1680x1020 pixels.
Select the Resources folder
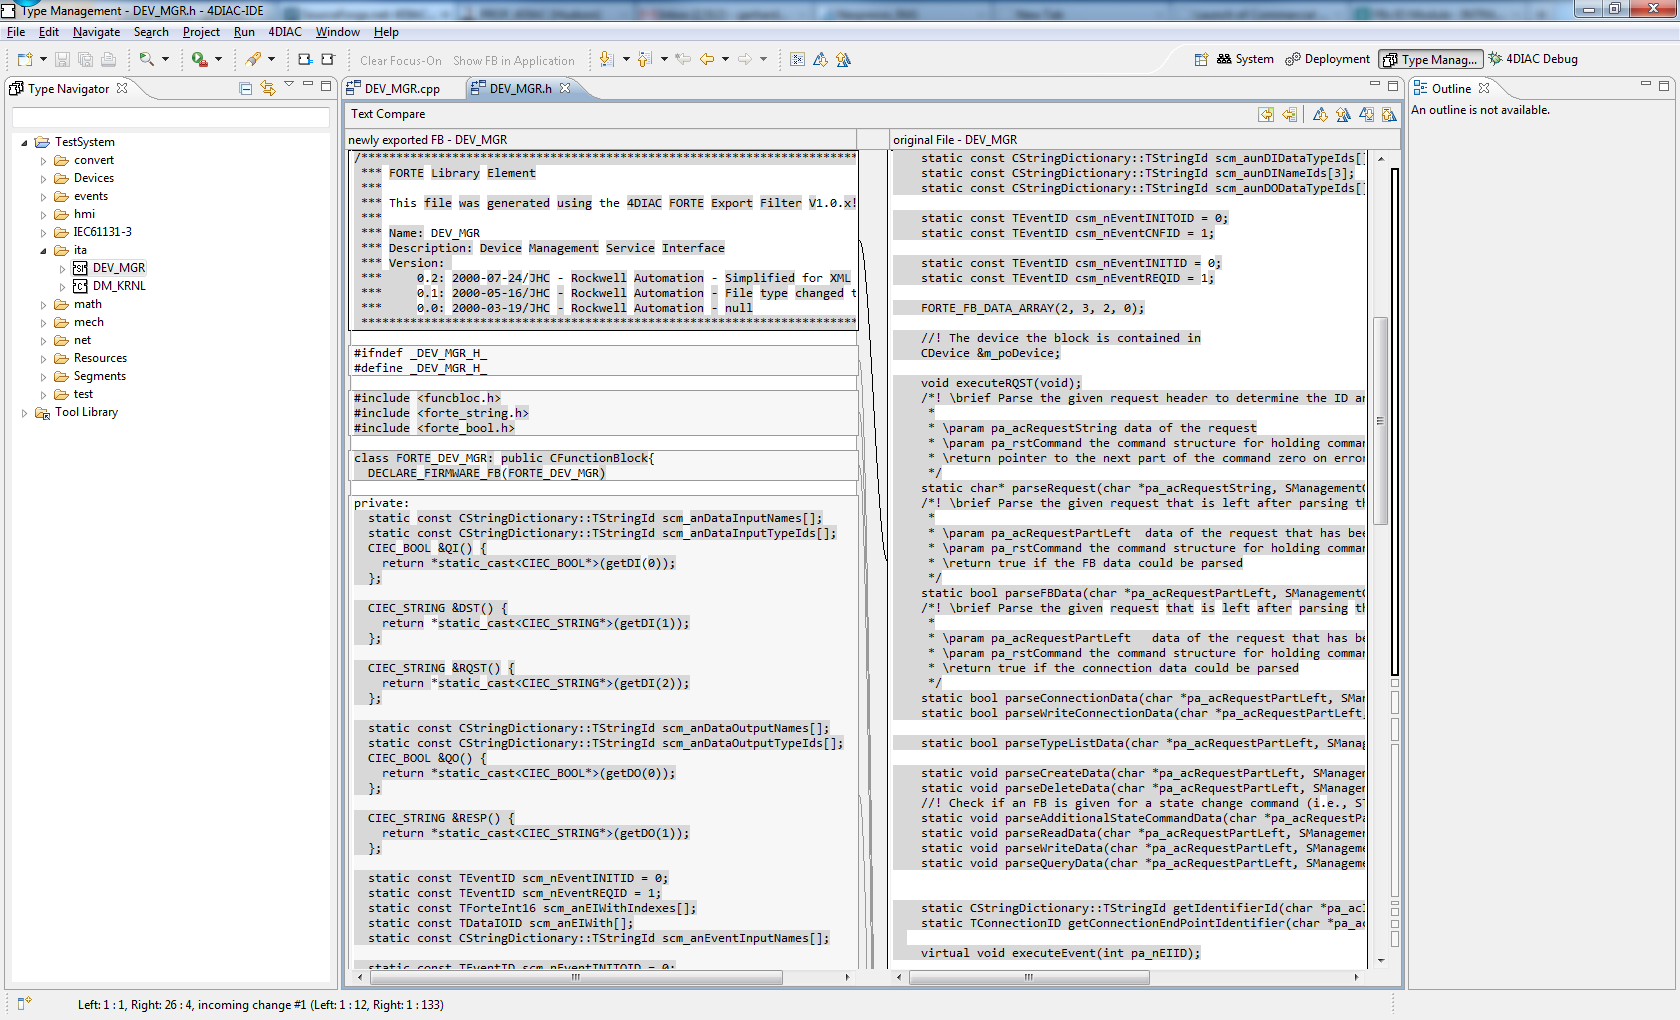point(100,358)
